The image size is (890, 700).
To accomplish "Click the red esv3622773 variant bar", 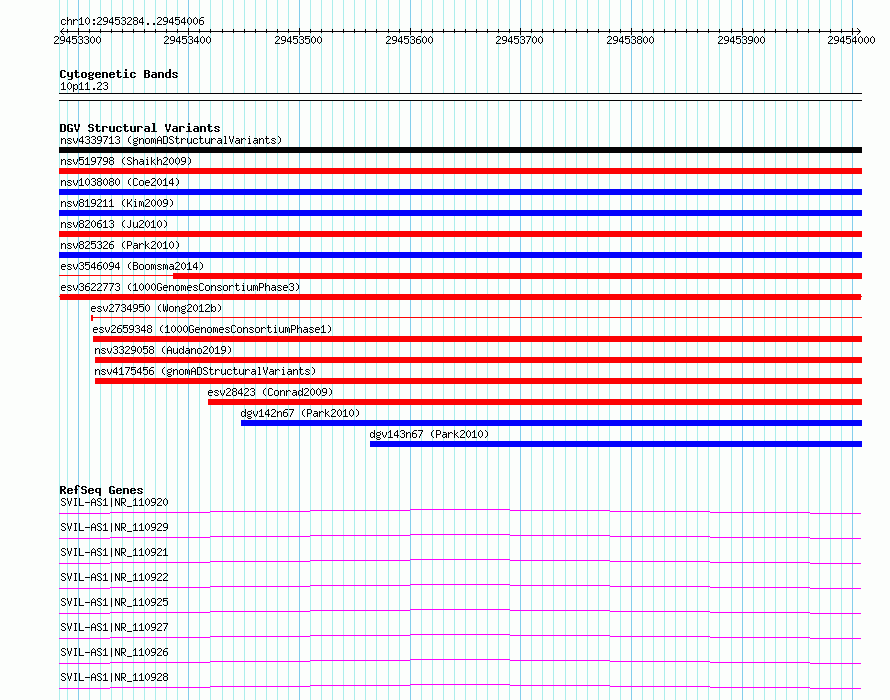I will coord(460,297).
